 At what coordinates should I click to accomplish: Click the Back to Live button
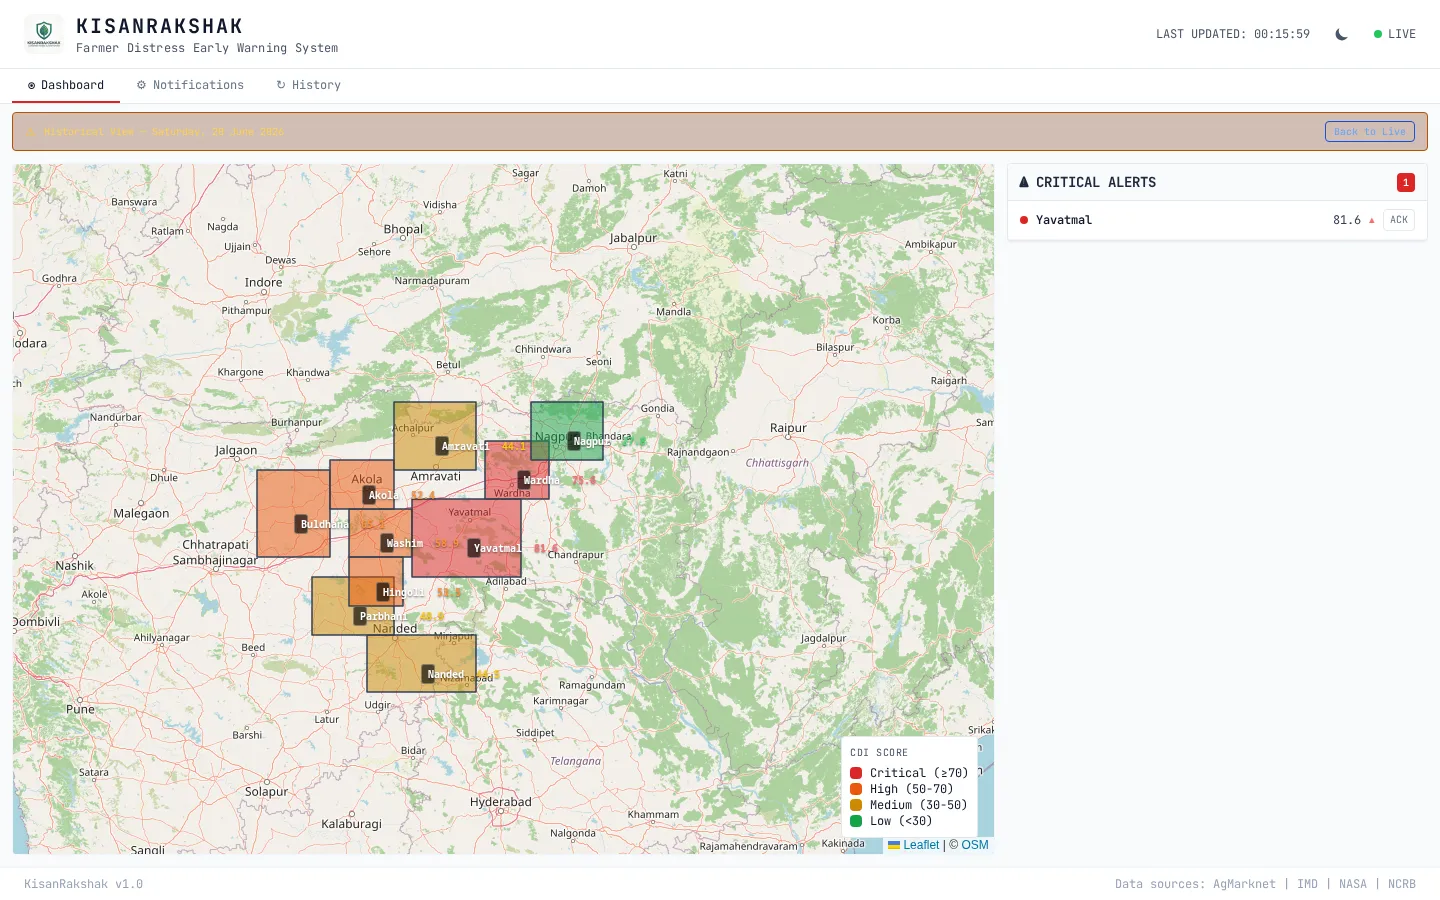[x=1370, y=132]
